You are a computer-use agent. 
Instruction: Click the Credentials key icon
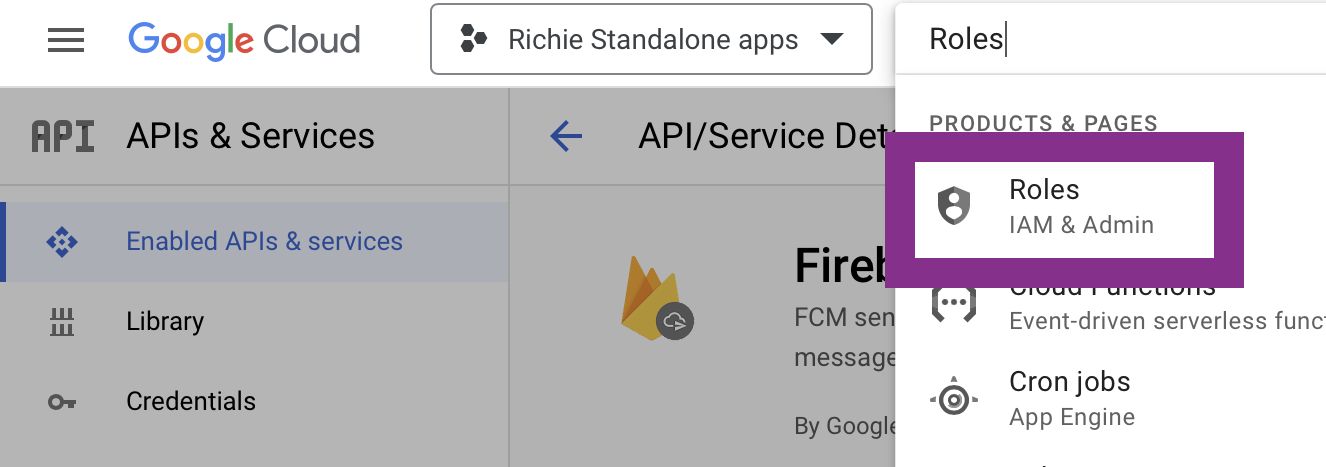(62, 402)
